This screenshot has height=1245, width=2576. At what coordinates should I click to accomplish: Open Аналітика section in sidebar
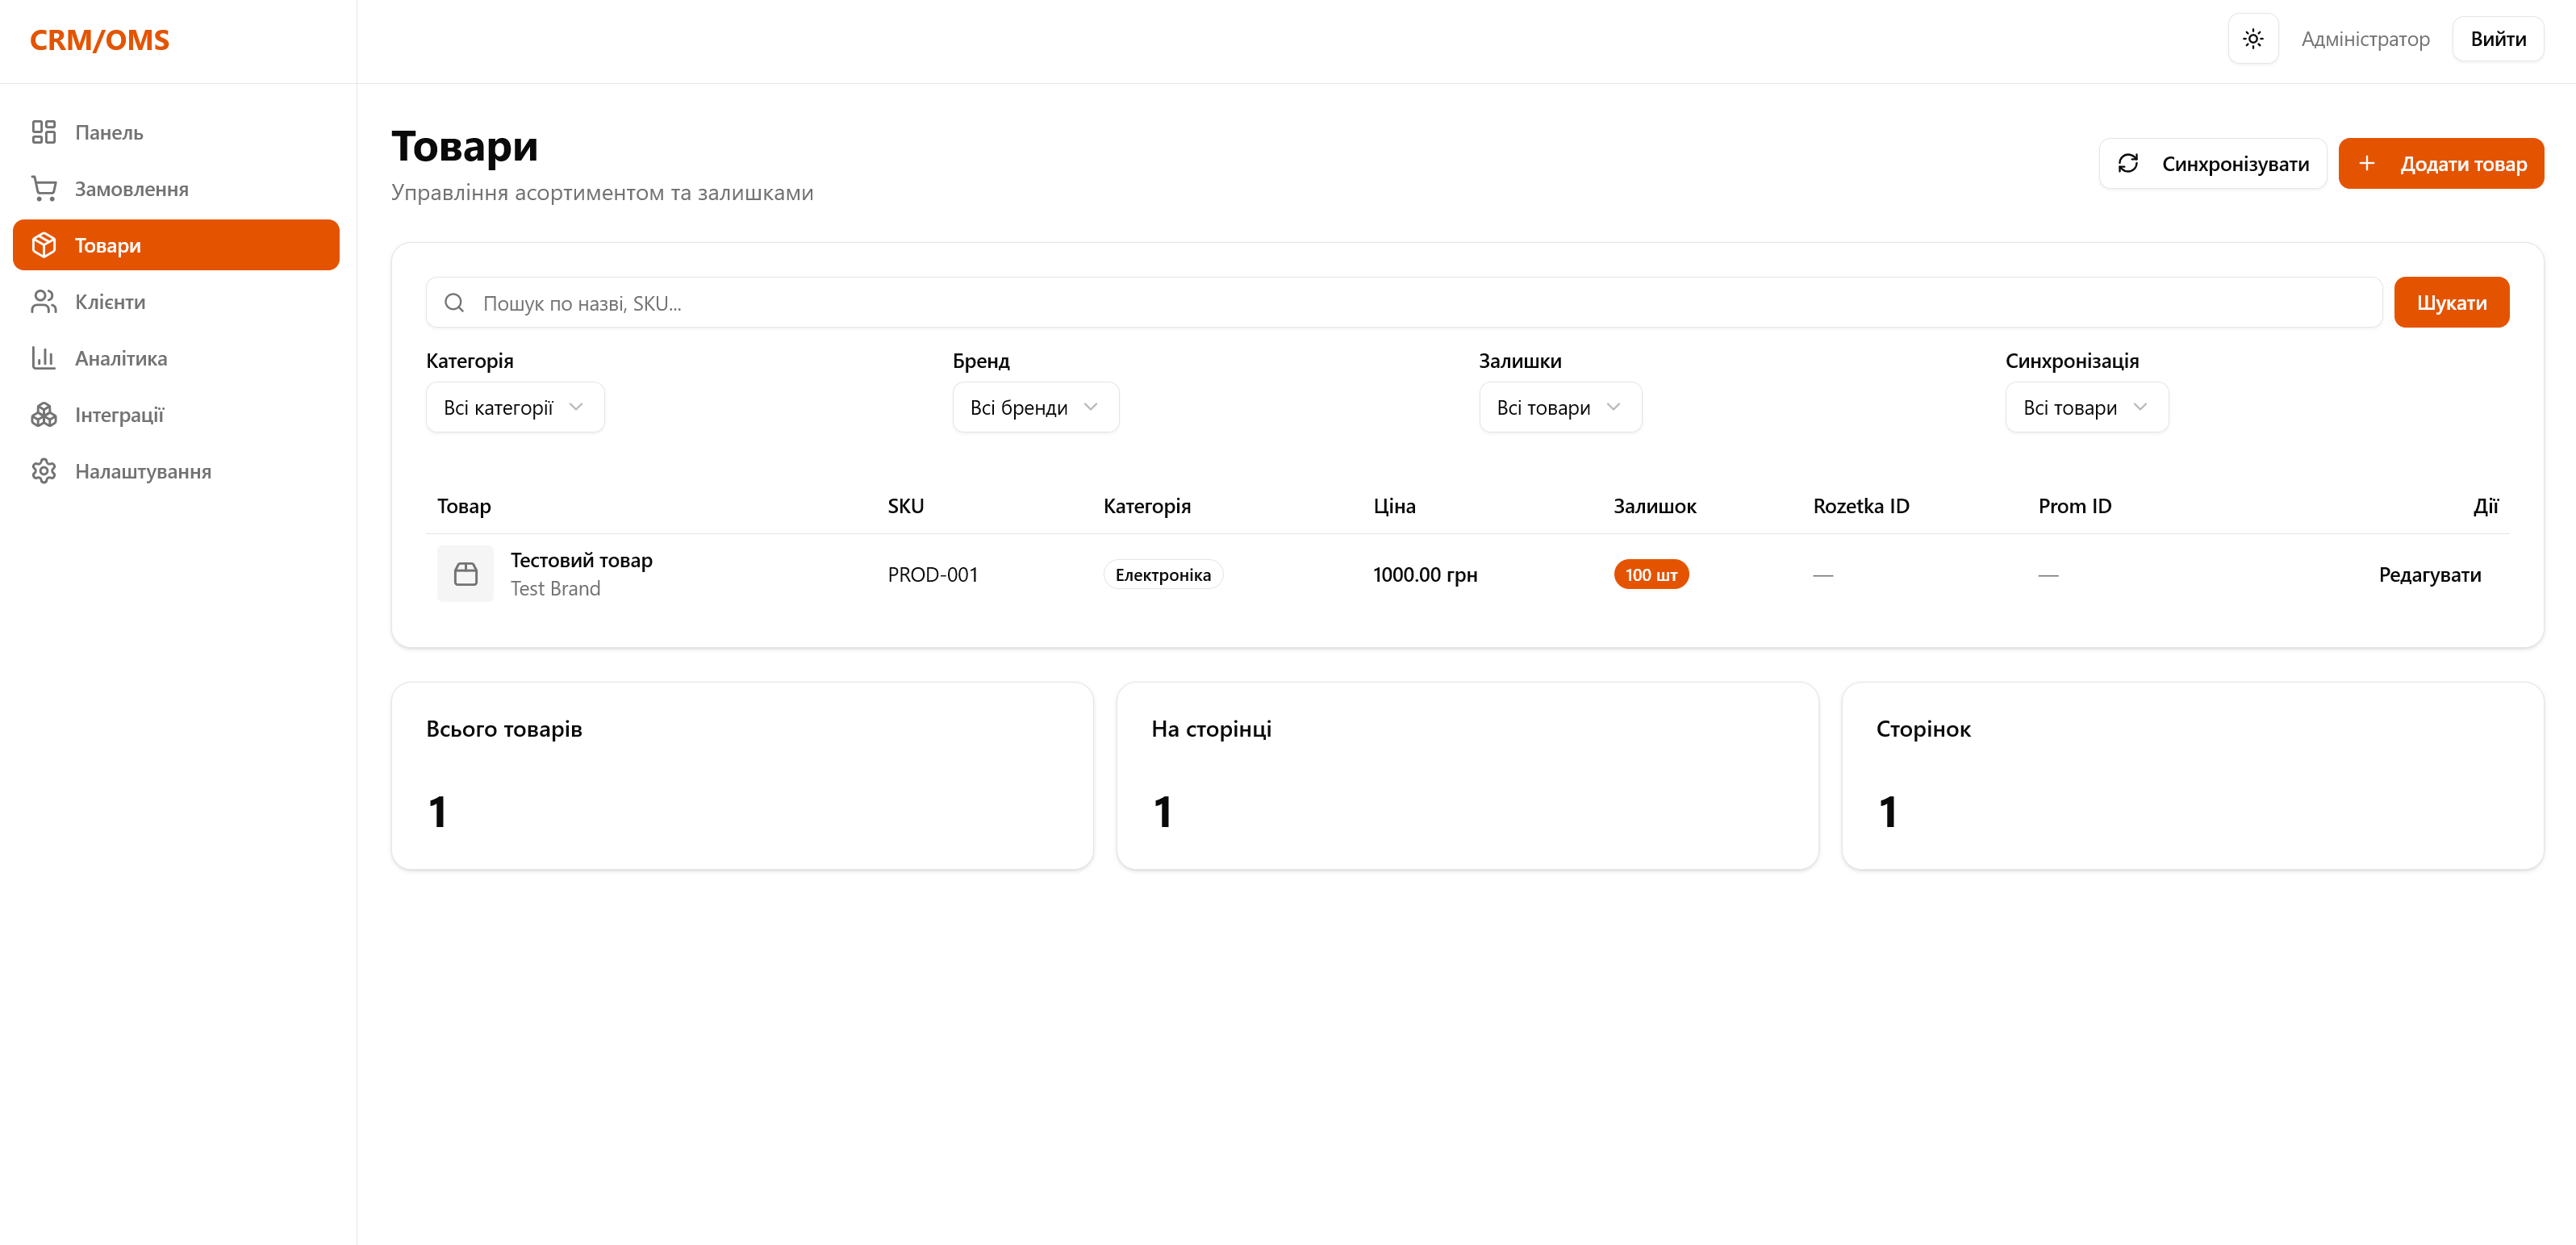(x=176, y=358)
